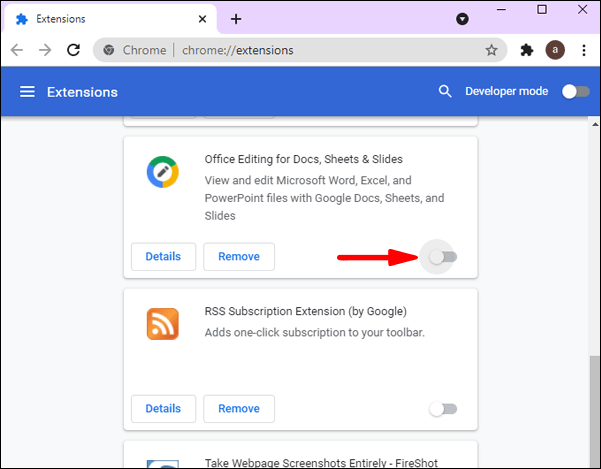Click the Chrome site info icon
601x469 pixels.
point(109,50)
